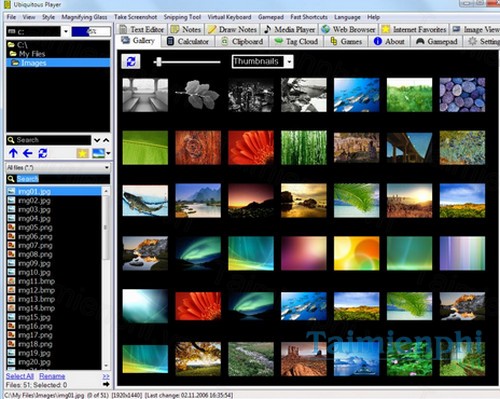Expand the All files filter dropdown

click(x=107, y=167)
